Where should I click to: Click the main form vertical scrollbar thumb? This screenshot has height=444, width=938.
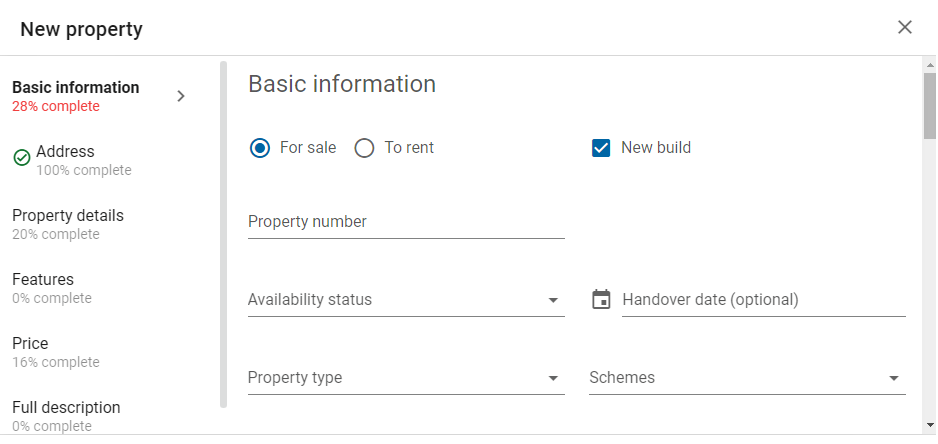coord(930,105)
